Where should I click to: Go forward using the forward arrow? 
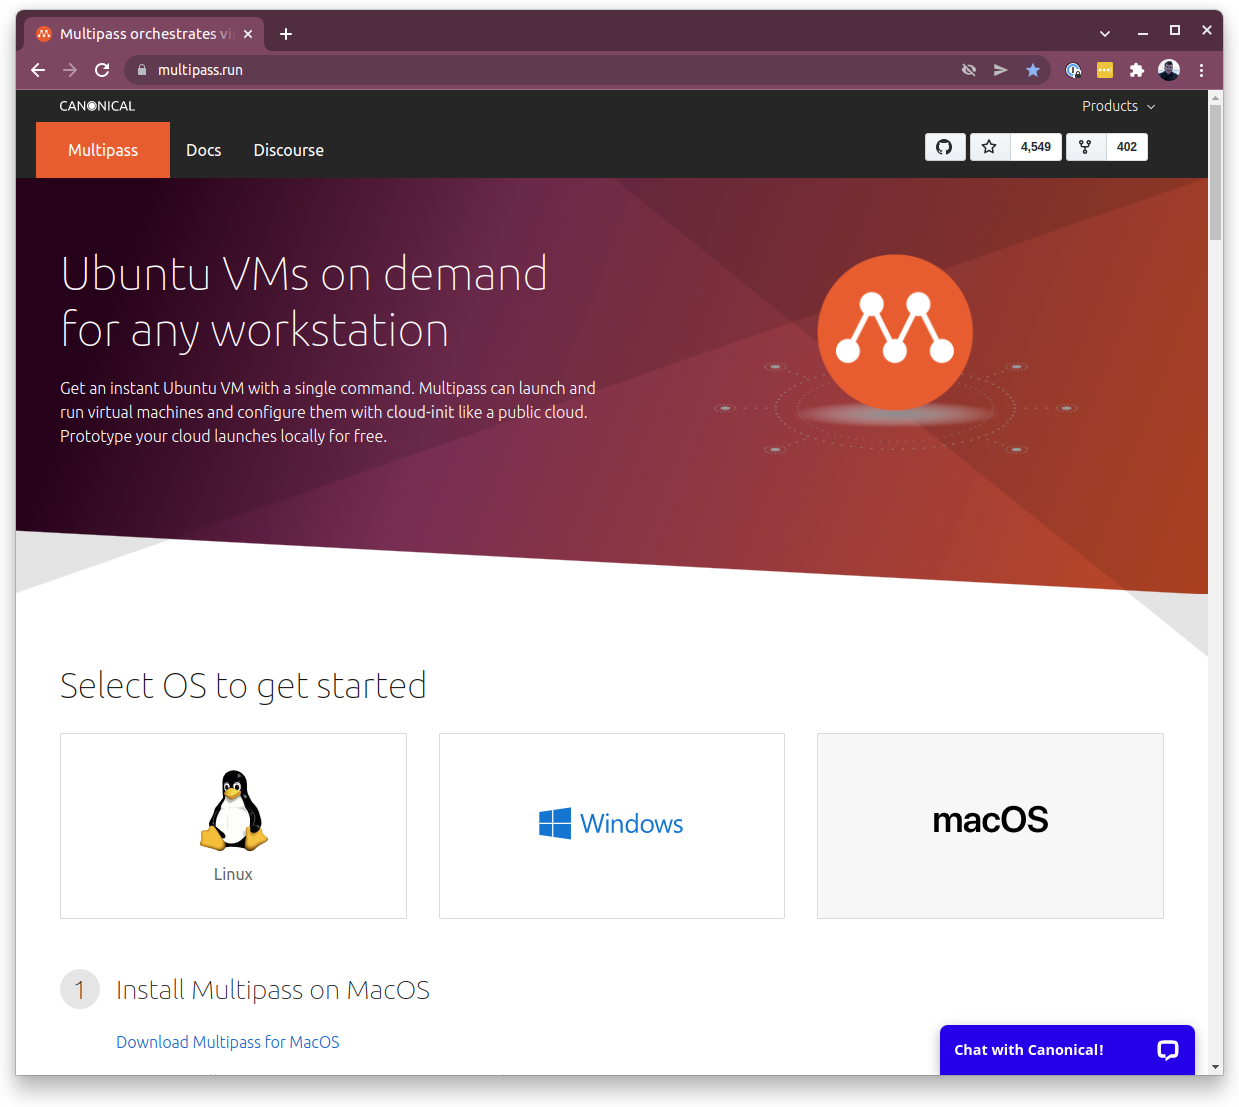pos(70,70)
